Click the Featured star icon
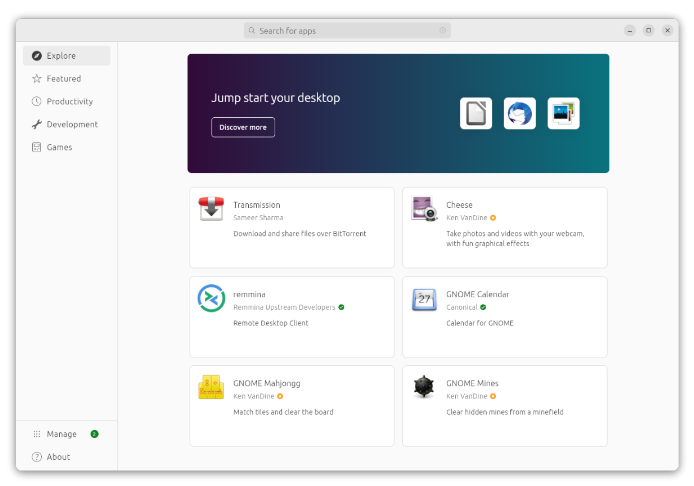The image size is (694, 486). pos(37,79)
